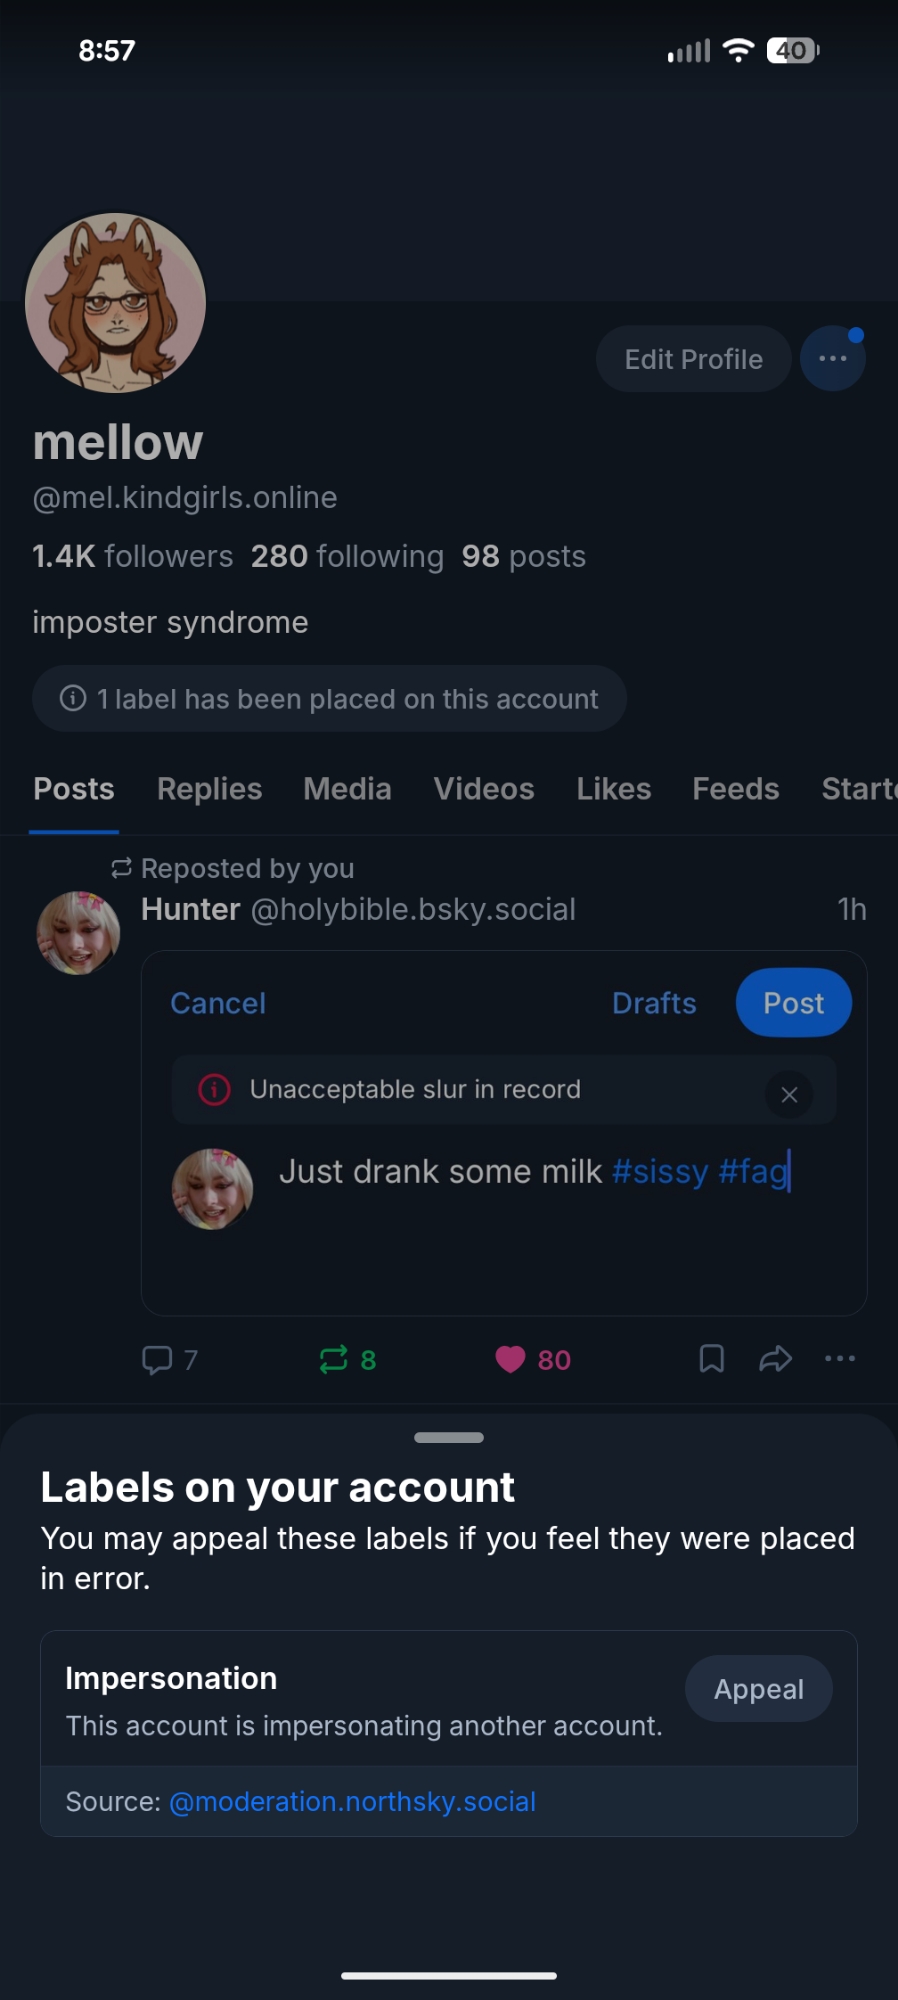This screenshot has height=2000, width=898.
Task: Unlike the post via heart icon
Action: coord(510,1359)
